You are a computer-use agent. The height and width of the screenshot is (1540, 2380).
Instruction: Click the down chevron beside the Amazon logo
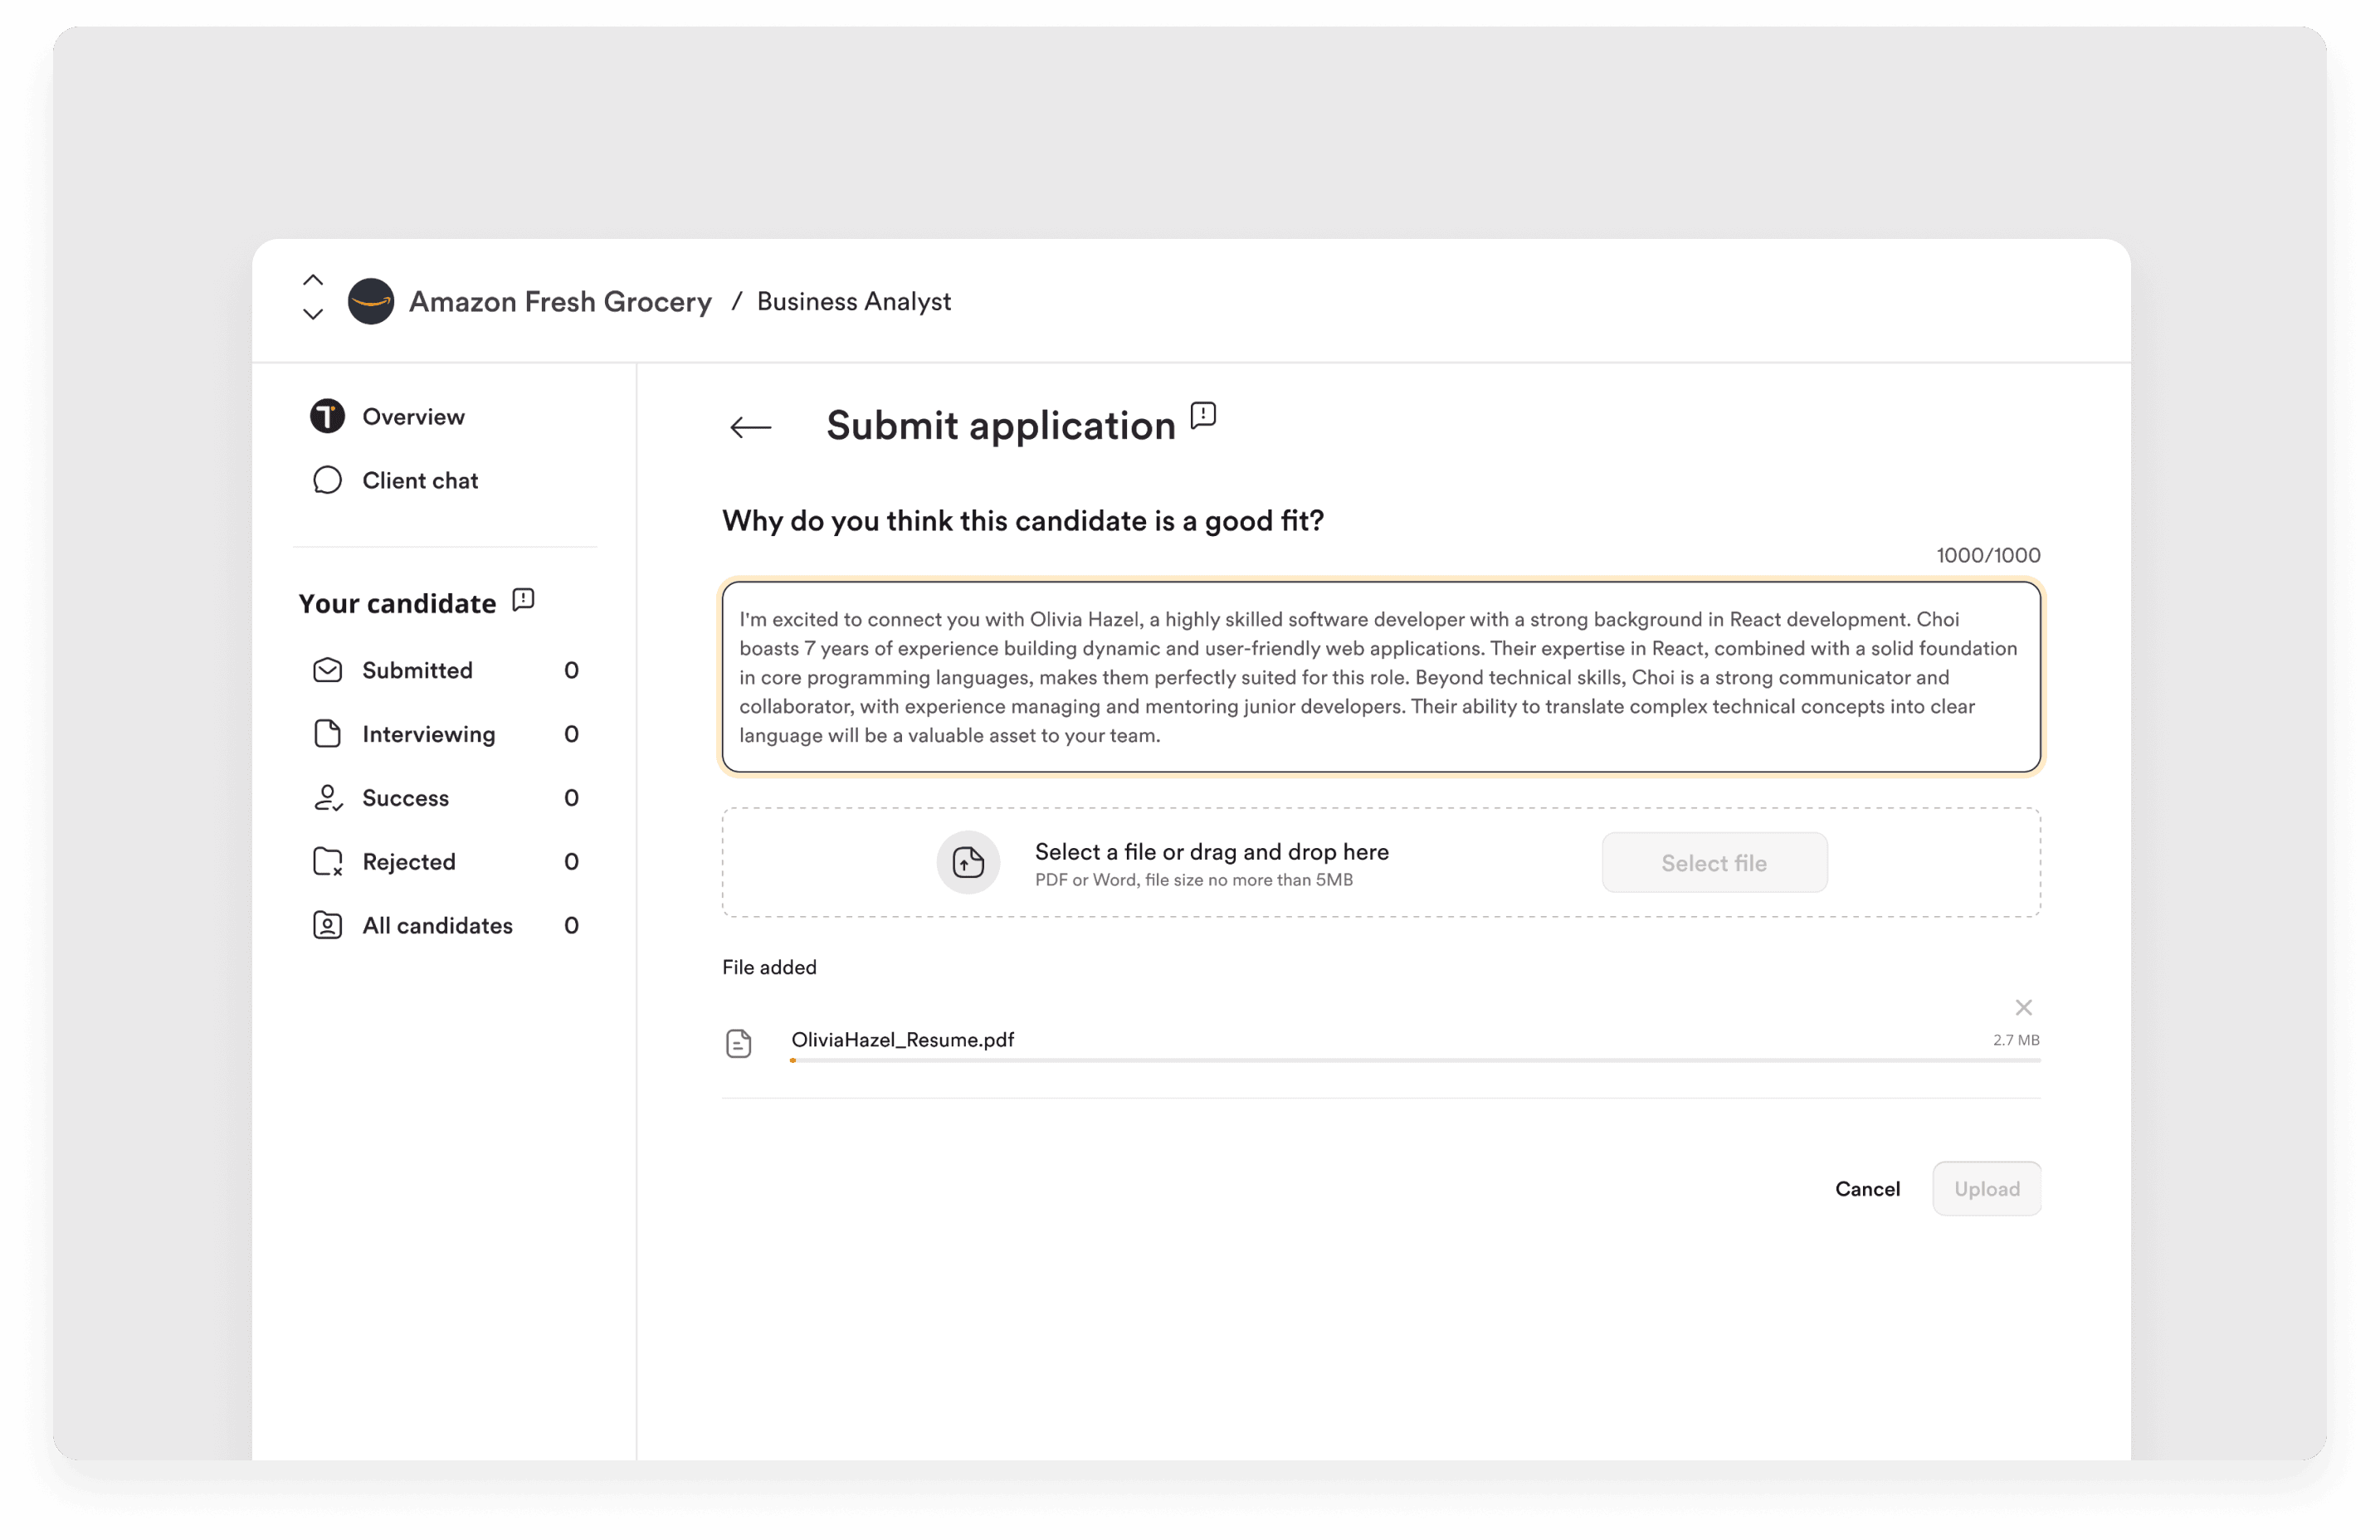[x=313, y=314]
